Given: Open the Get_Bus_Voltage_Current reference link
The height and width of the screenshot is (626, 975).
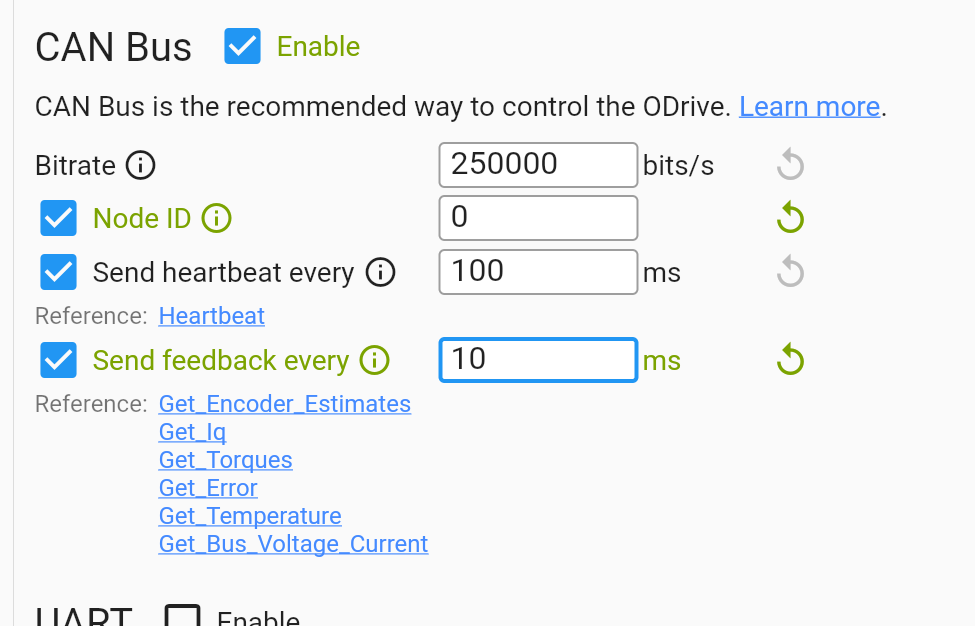Looking at the screenshot, I should (x=293, y=544).
